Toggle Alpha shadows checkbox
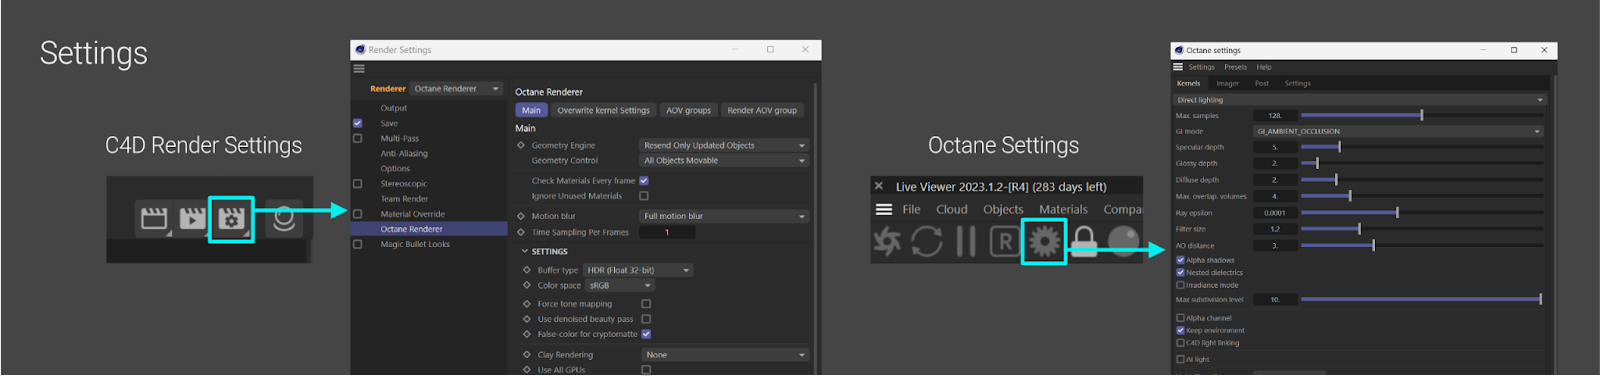1600x376 pixels. point(1180,260)
